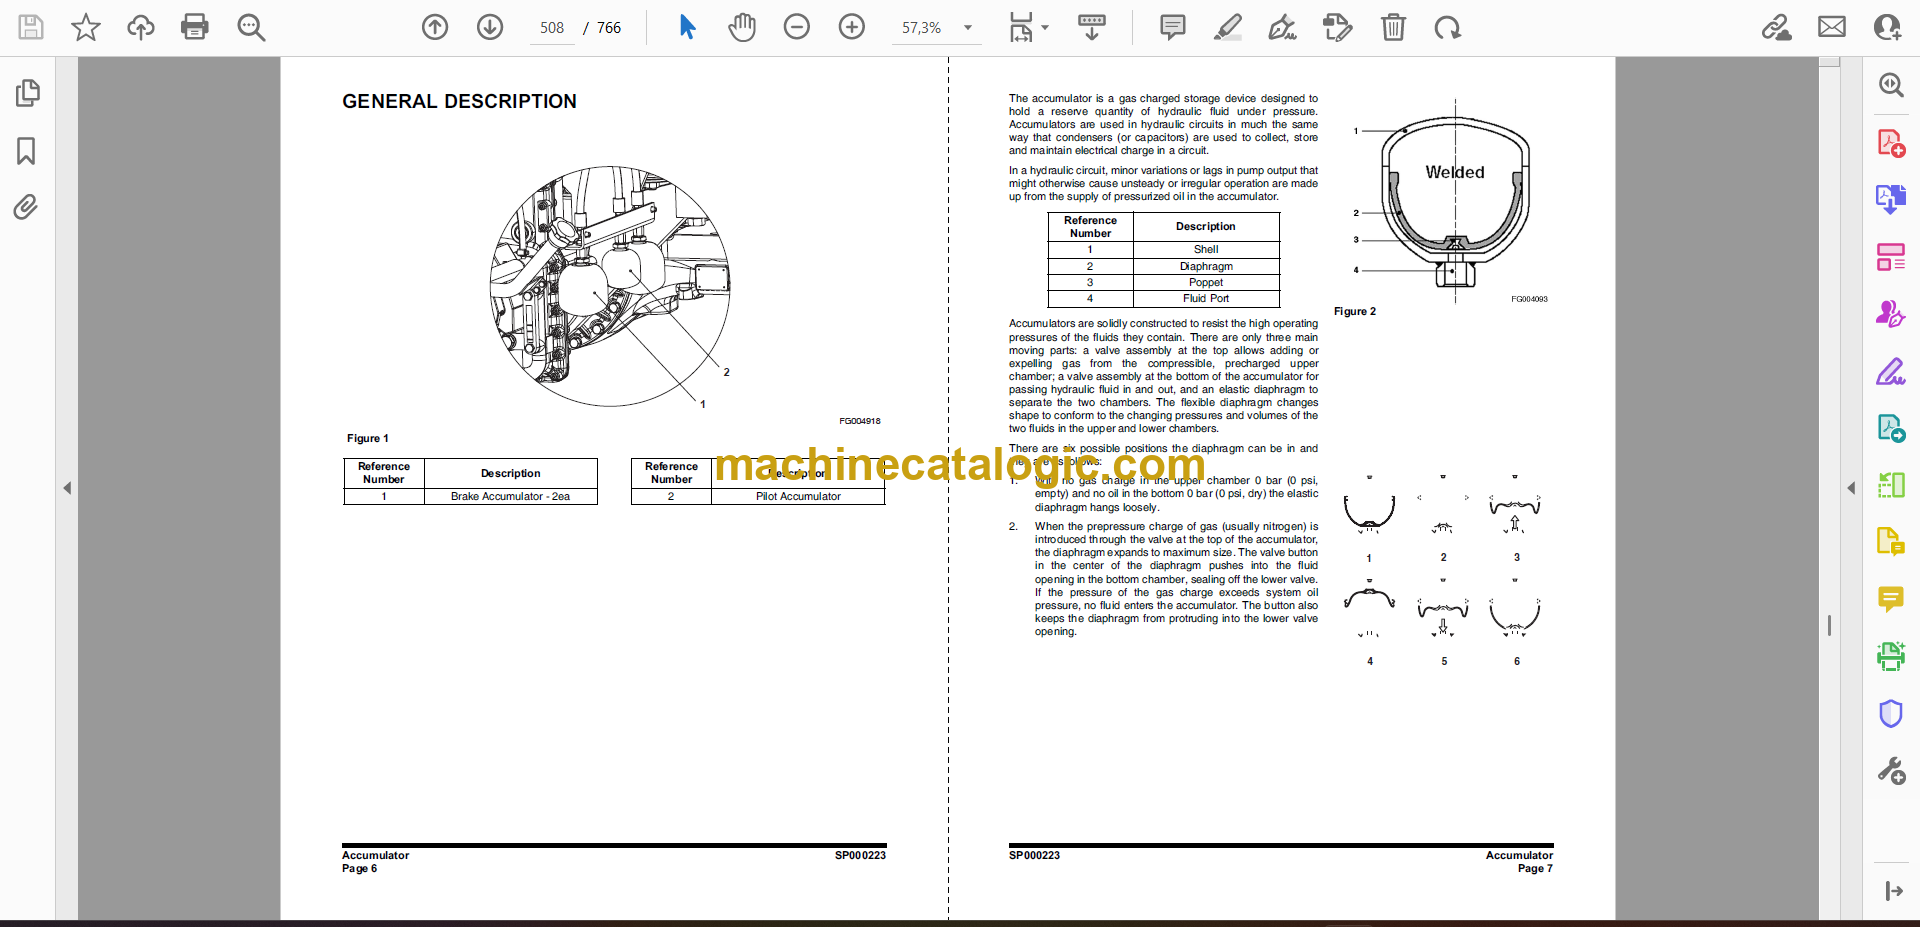Select the Highlight text tool
The image size is (1920, 927).
click(x=1228, y=27)
